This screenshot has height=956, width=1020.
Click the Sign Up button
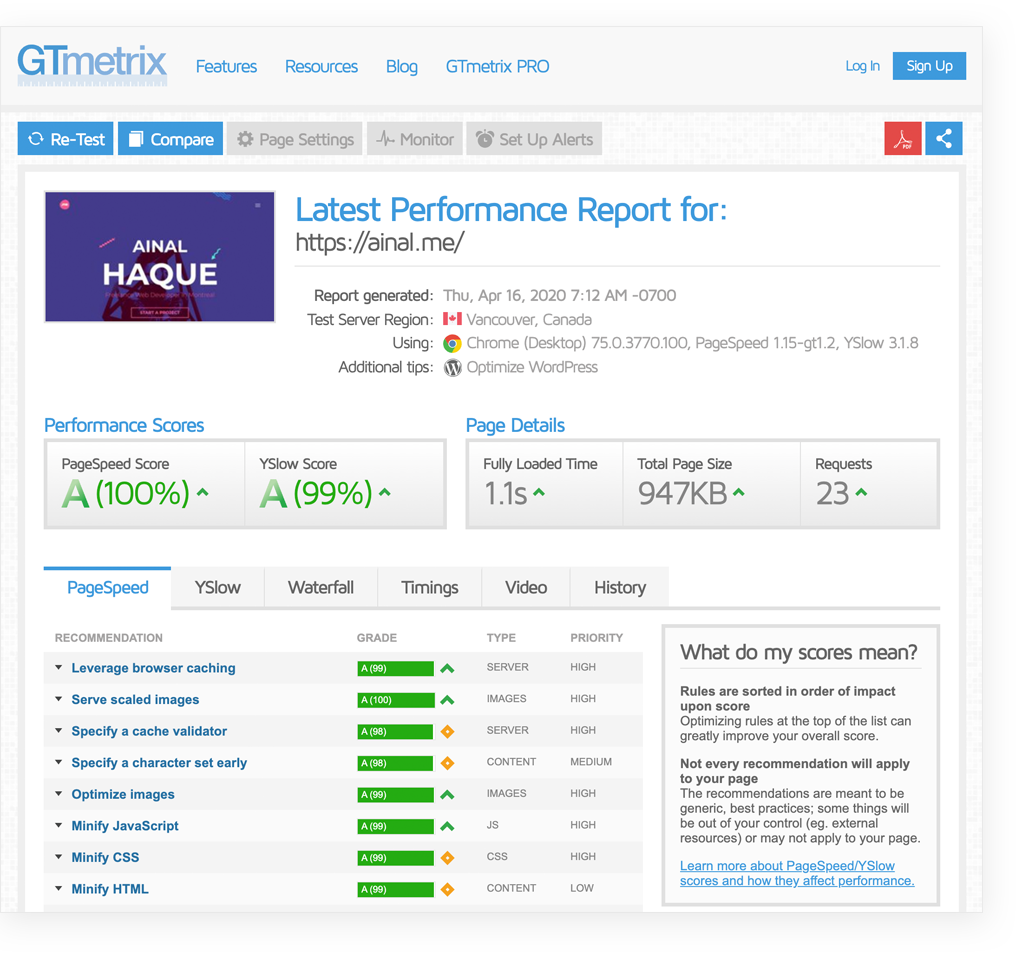929,66
